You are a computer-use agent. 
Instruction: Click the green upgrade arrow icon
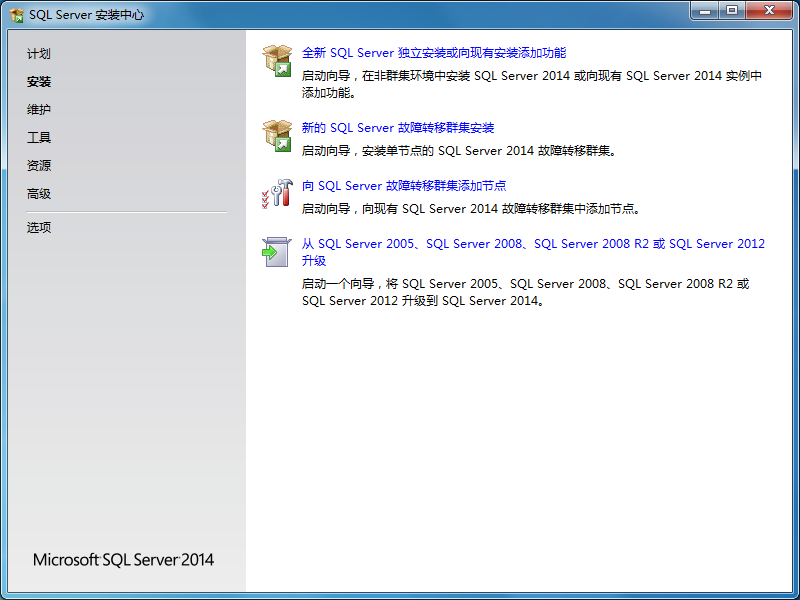pos(277,252)
